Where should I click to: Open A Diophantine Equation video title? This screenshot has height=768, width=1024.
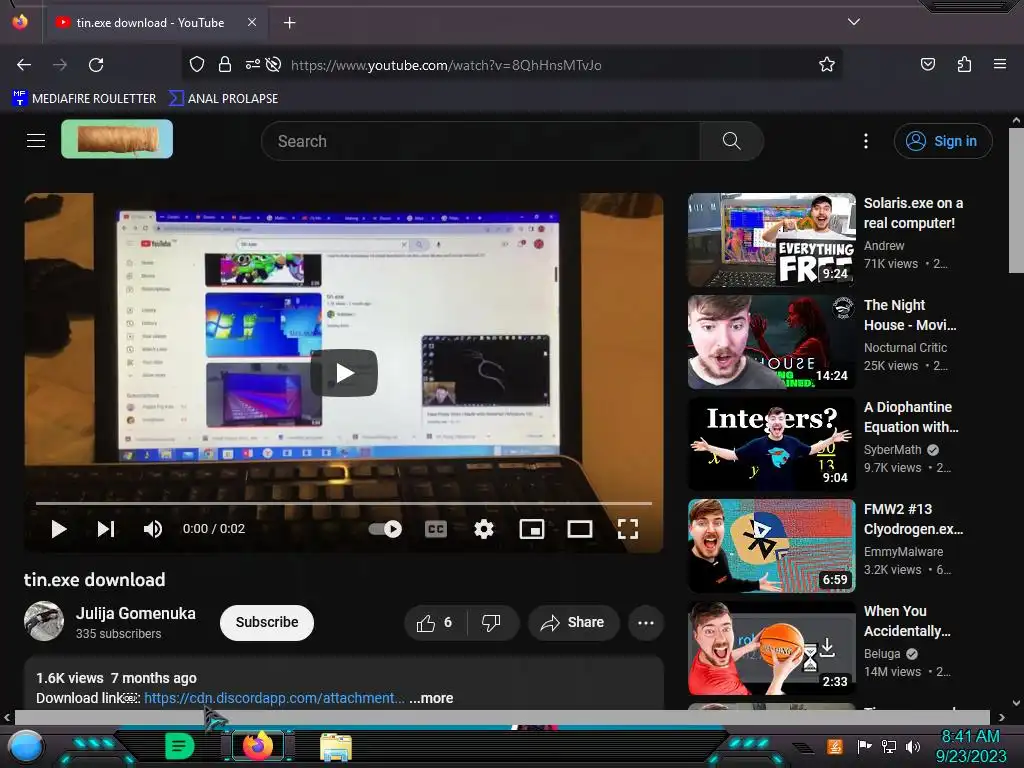click(x=911, y=417)
